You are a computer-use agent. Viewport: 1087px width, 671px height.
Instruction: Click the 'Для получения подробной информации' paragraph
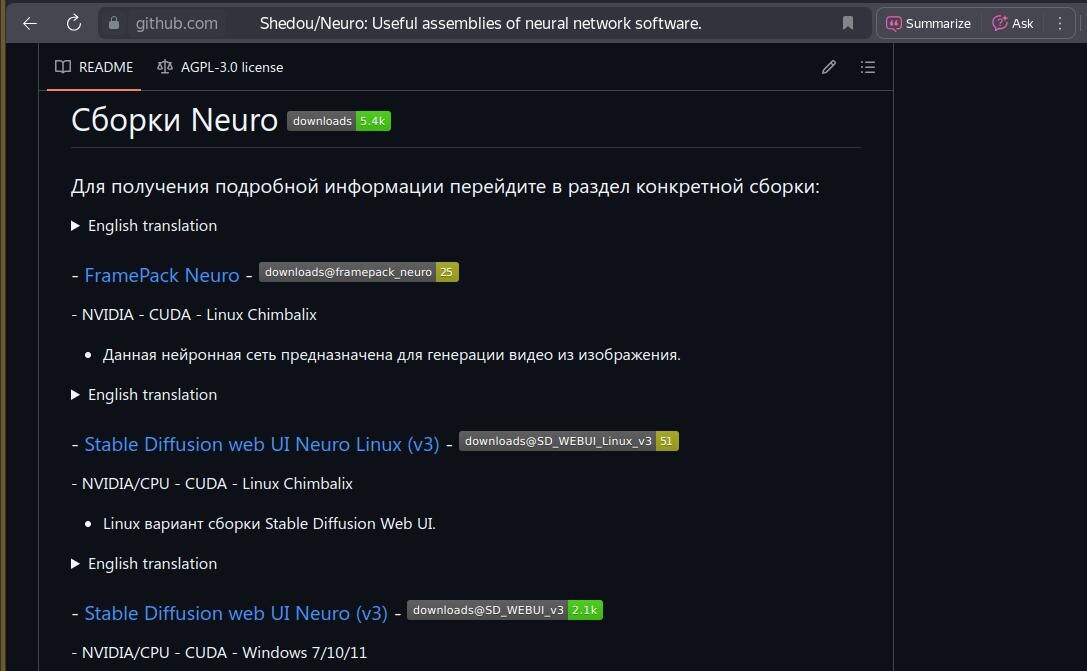pyautogui.click(x=445, y=186)
